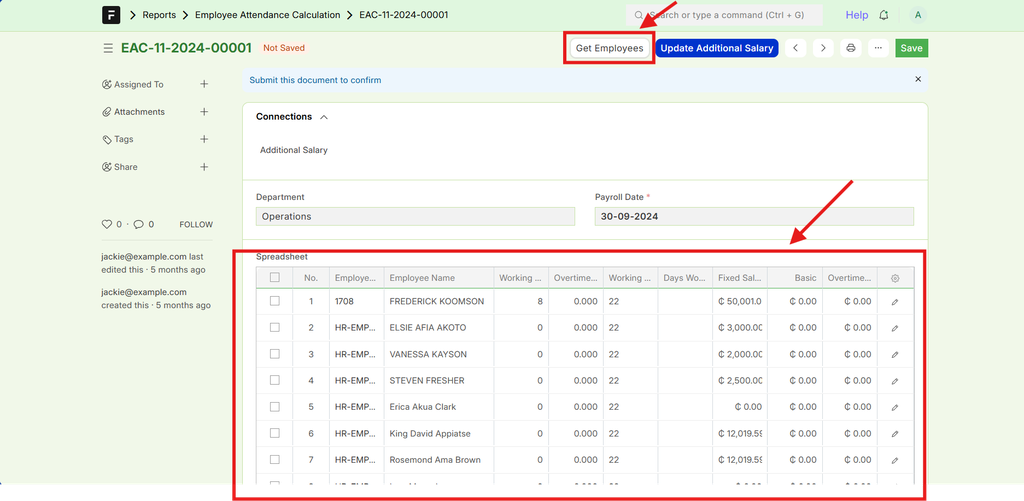
Task: Select employee ID cell 1708
Action: click(x=357, y=302)
